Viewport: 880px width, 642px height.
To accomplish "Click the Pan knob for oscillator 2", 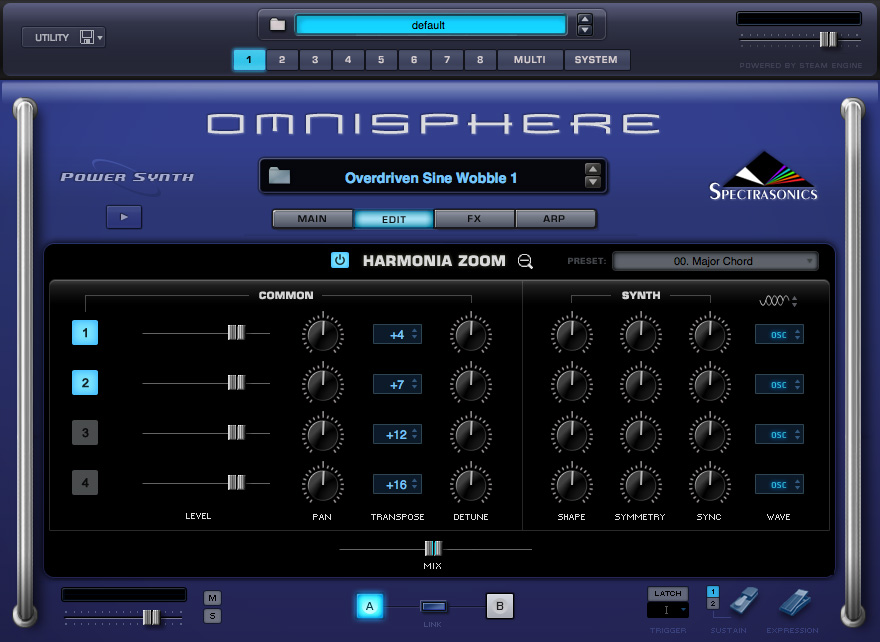I will point(323,384).
